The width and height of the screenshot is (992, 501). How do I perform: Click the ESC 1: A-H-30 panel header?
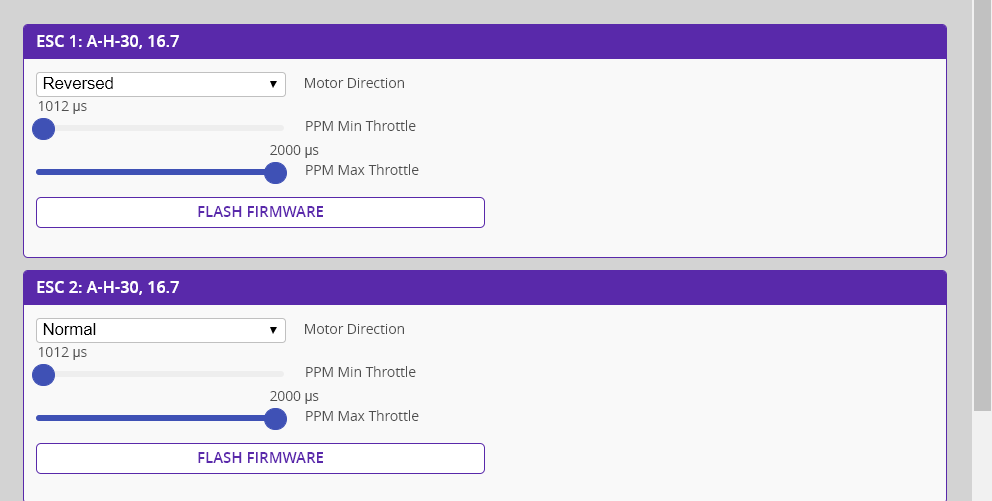484,42
